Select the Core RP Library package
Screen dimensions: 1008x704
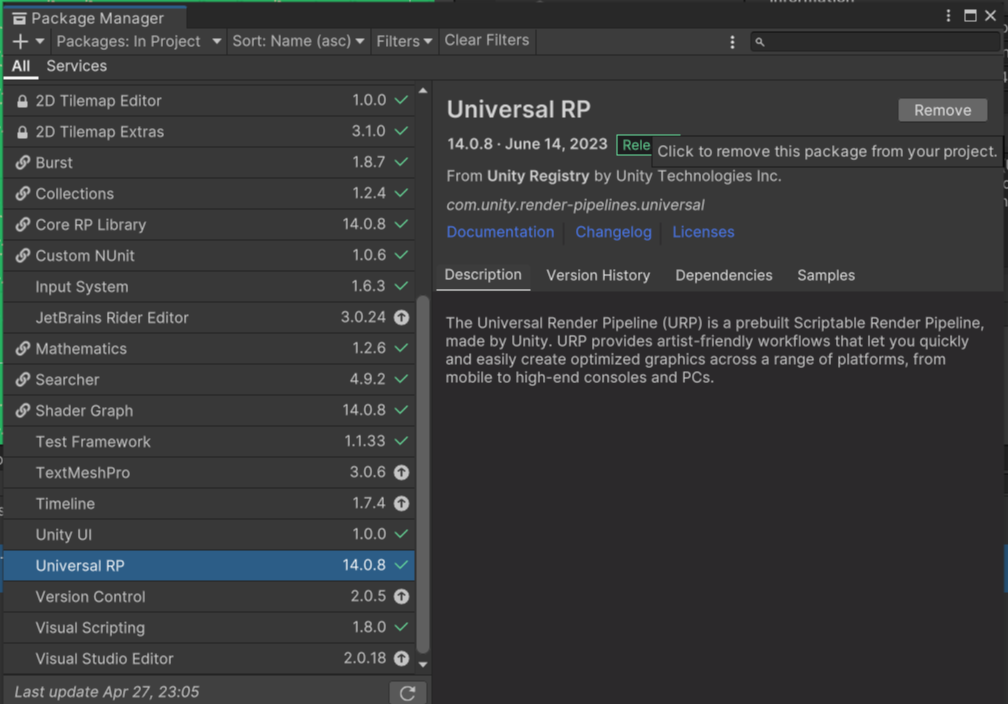[x=209, y=224]
